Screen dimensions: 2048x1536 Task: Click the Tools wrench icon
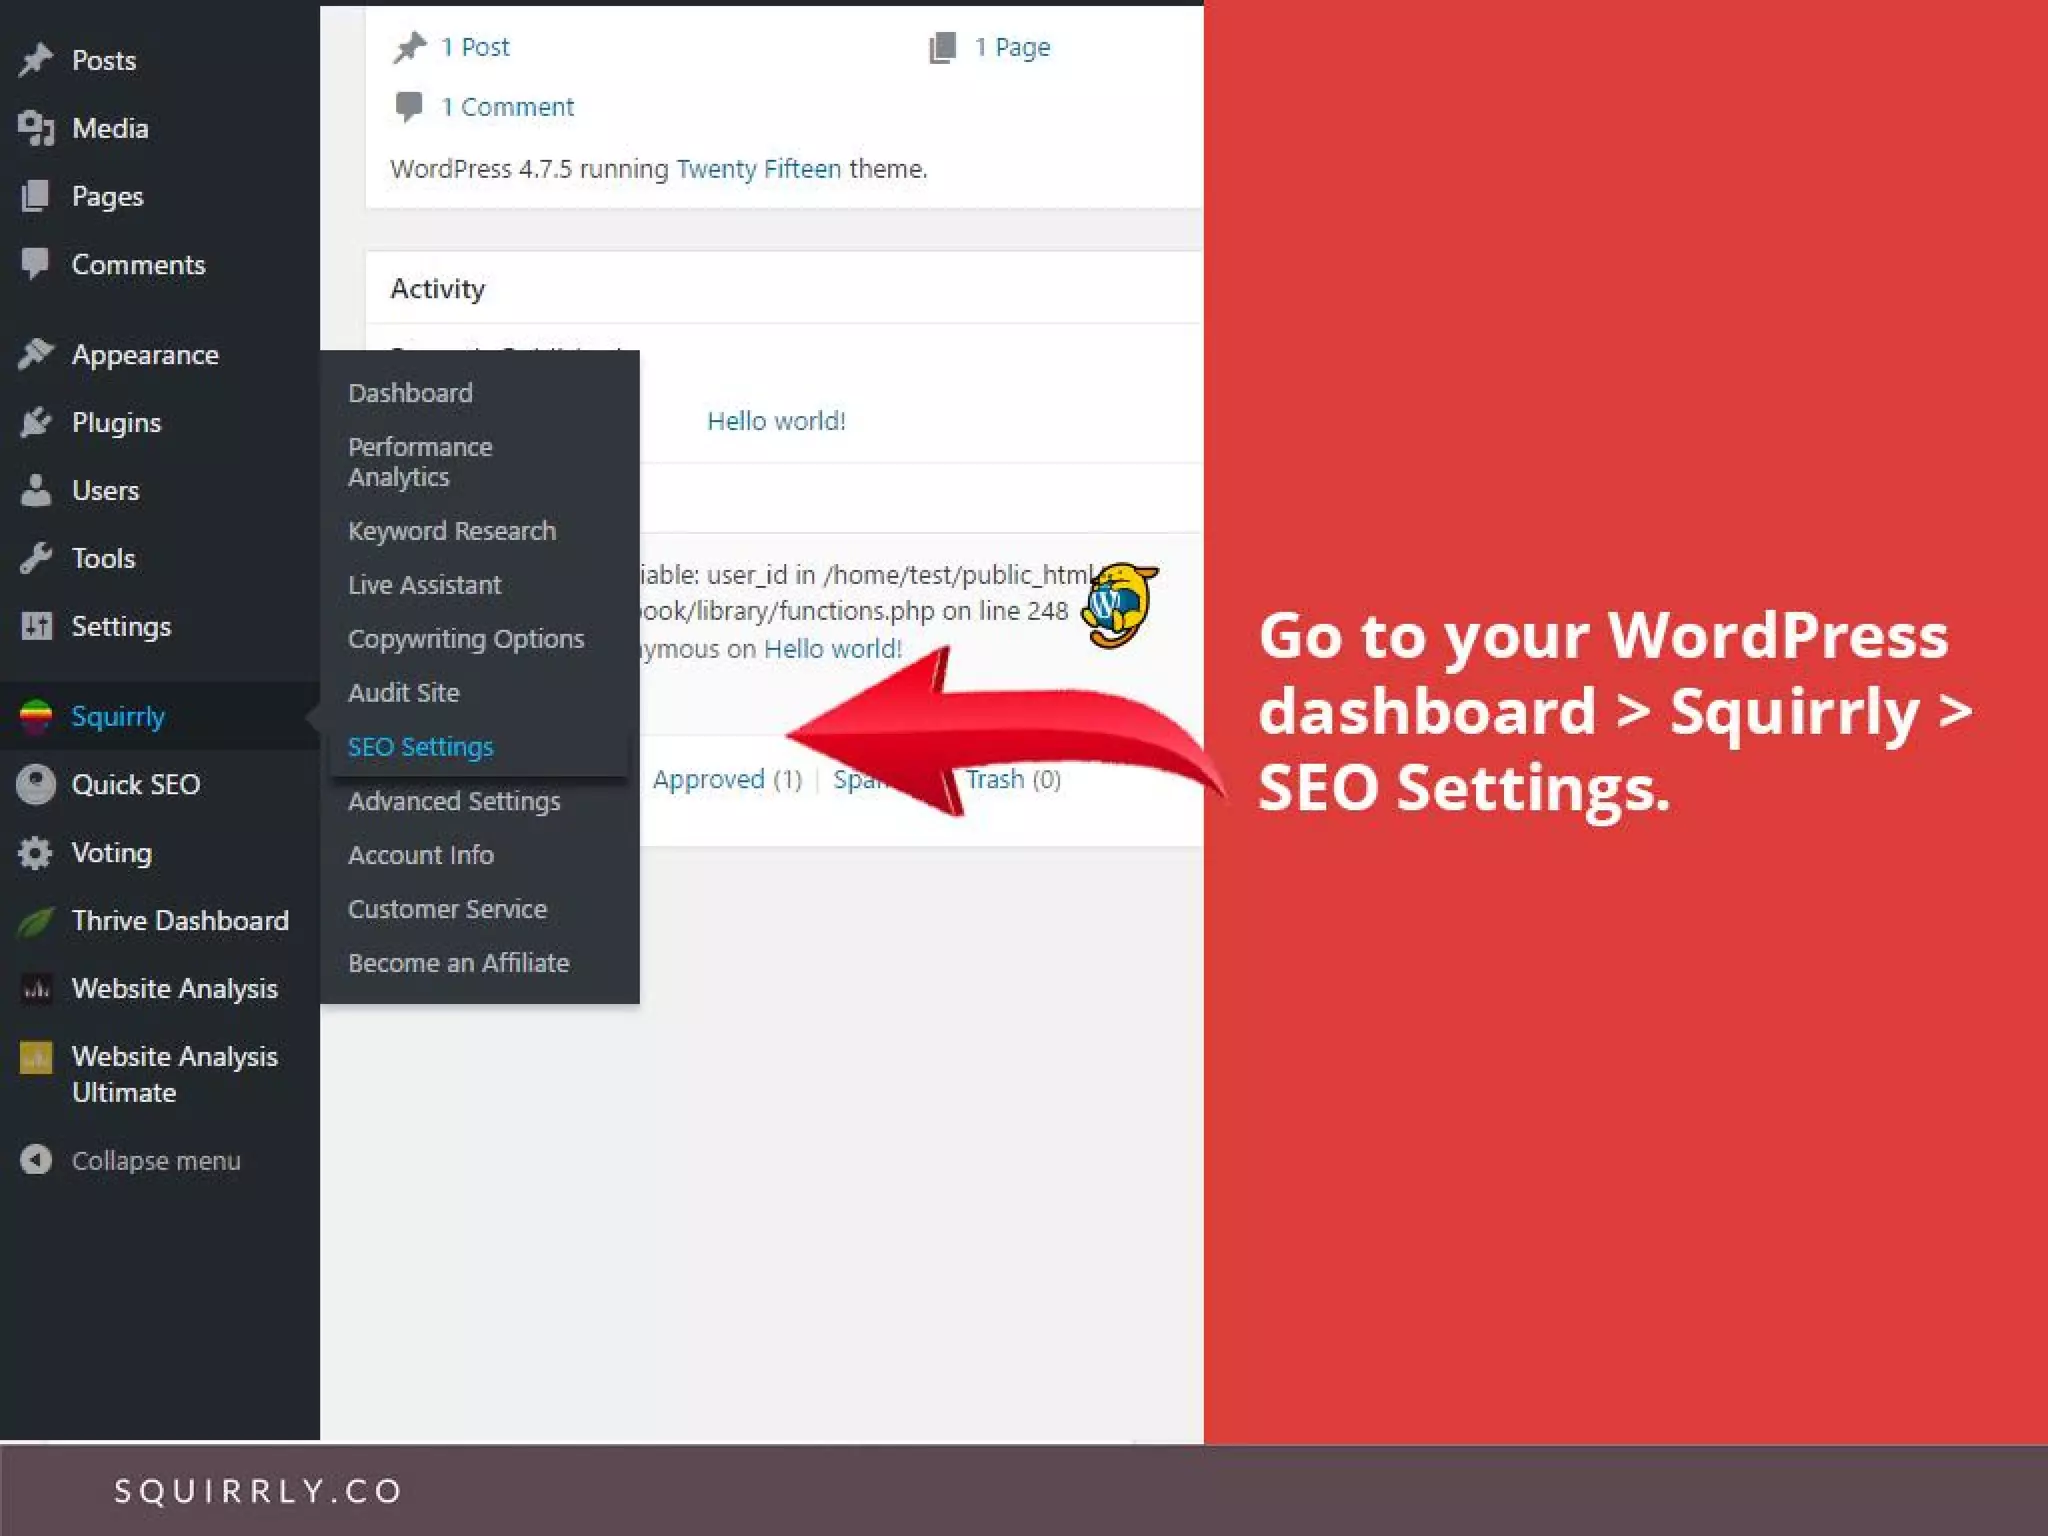pos(36,558)
